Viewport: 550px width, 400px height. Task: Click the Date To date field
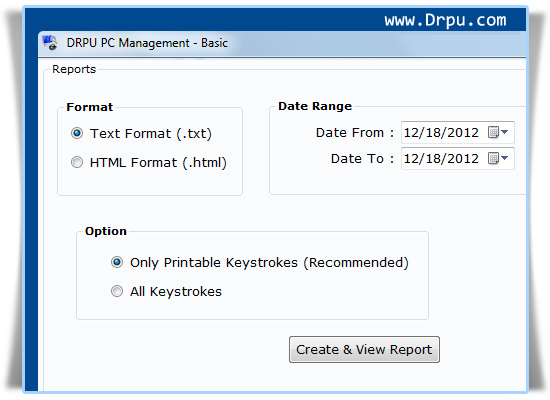coord(458,158)
